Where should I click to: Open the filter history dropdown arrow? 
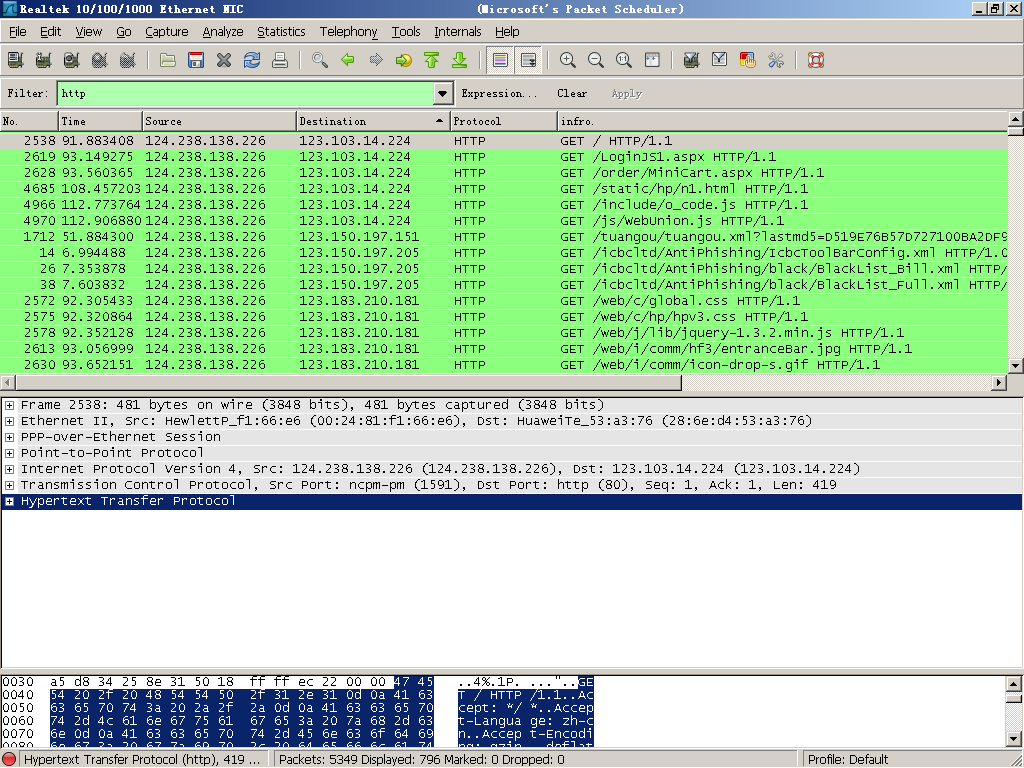pos(443,93)
